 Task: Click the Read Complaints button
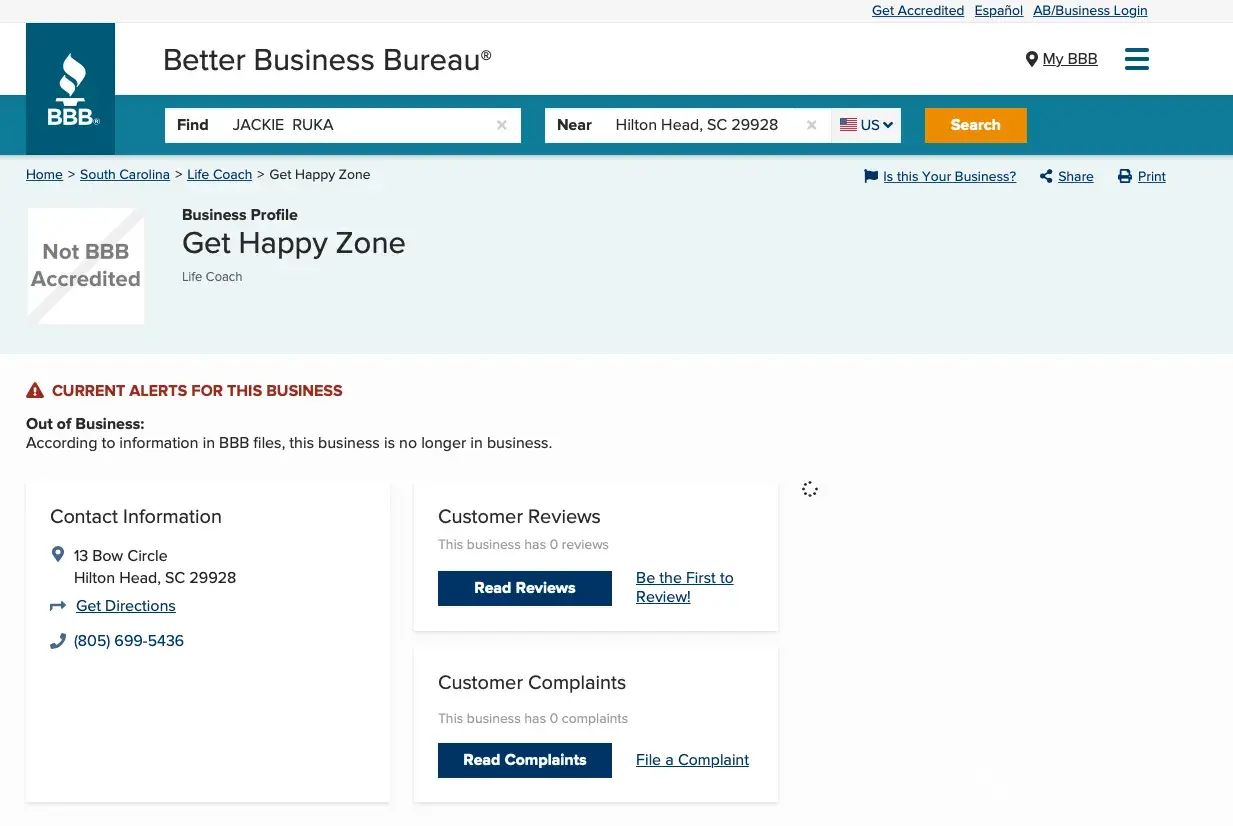point(524,760)
